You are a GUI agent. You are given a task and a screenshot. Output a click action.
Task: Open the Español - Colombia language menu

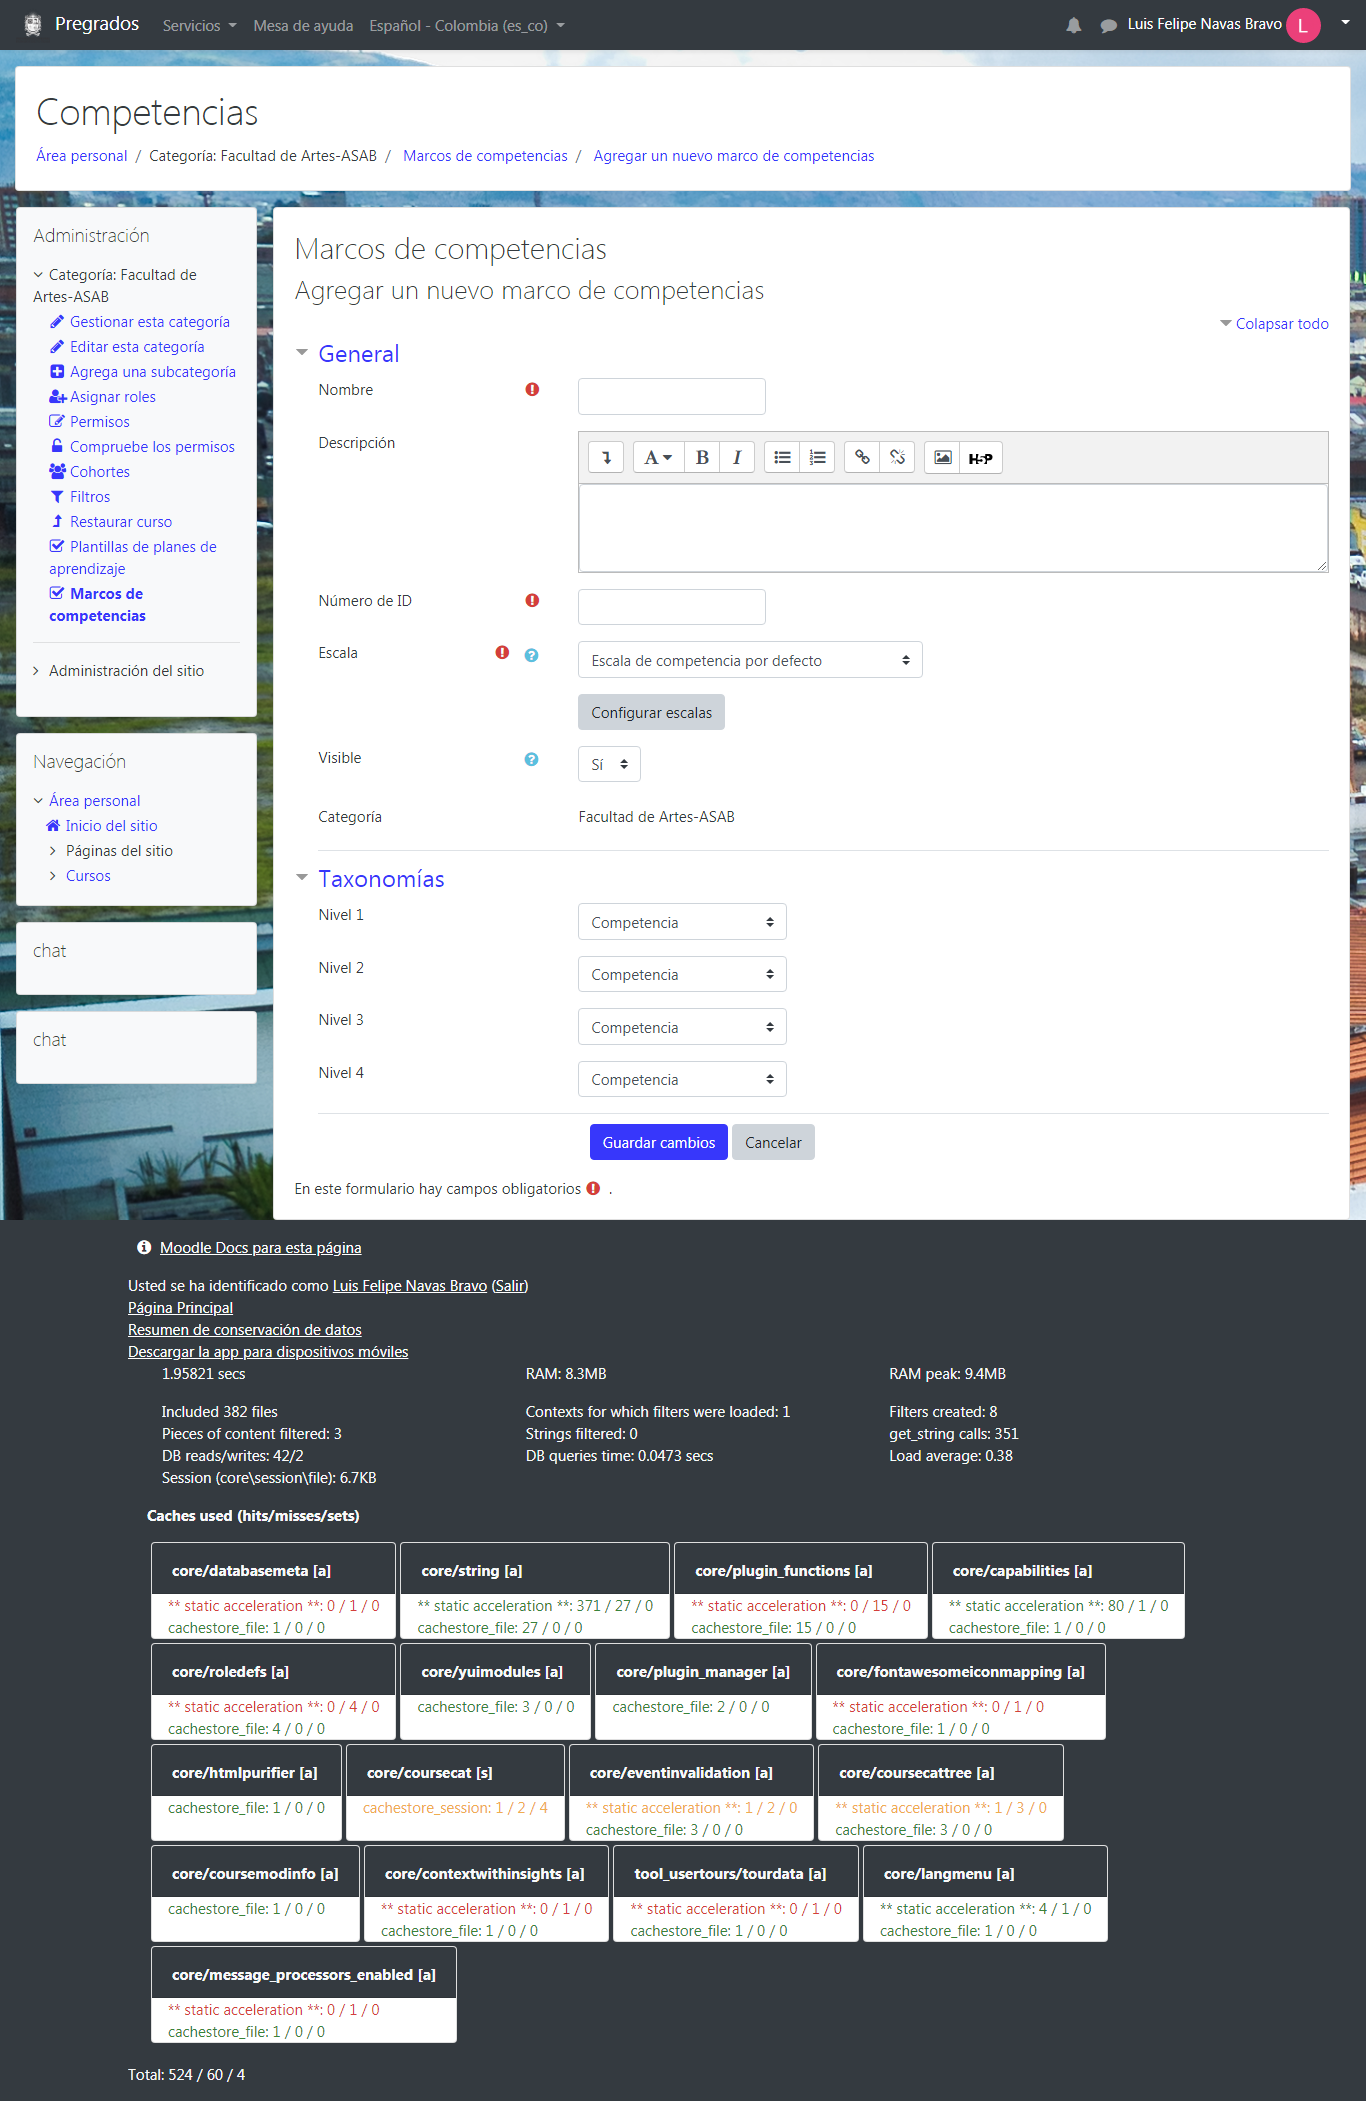tap(466, 26)
